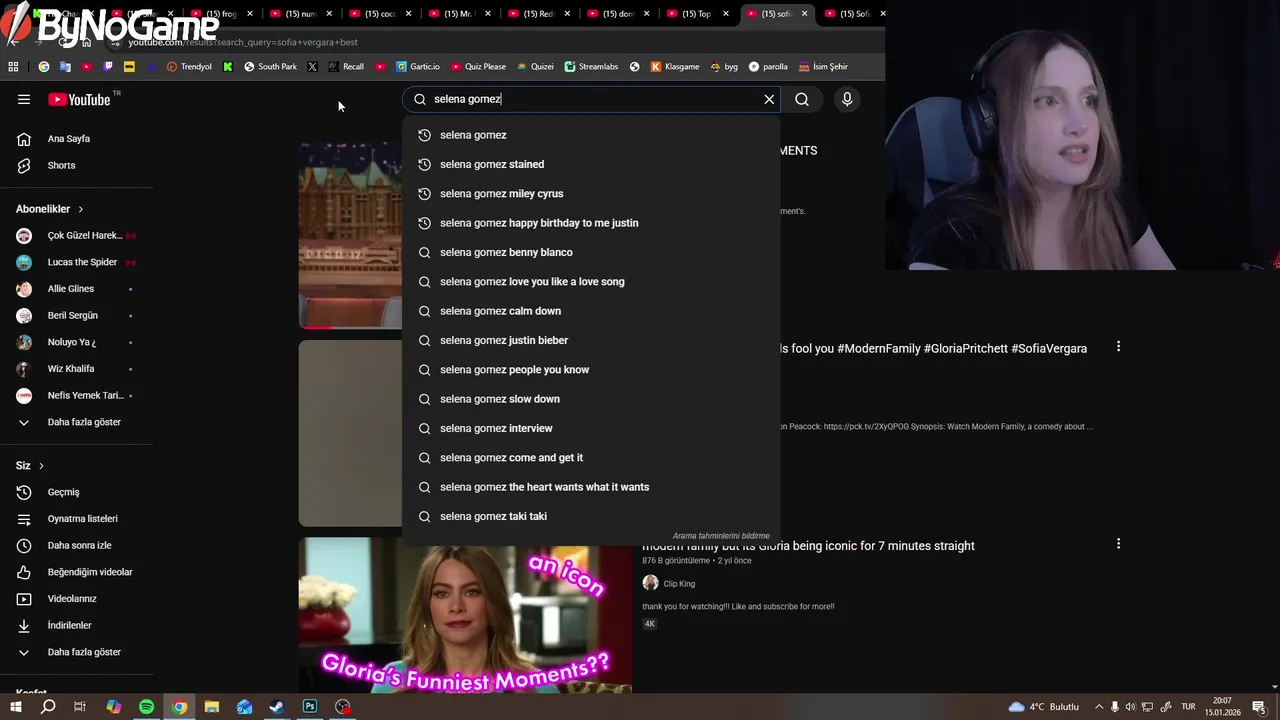The image size is (1280, 720).
Task: Switch to the '(15) Top' browser tab
Action: 696,14
